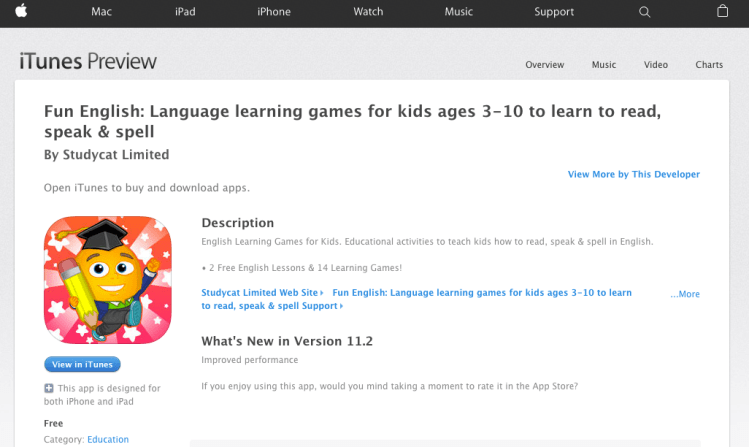The height and width of the screenshot is (447, 749).
Task: Open the search magnifier icon
Action: (645, 12)
